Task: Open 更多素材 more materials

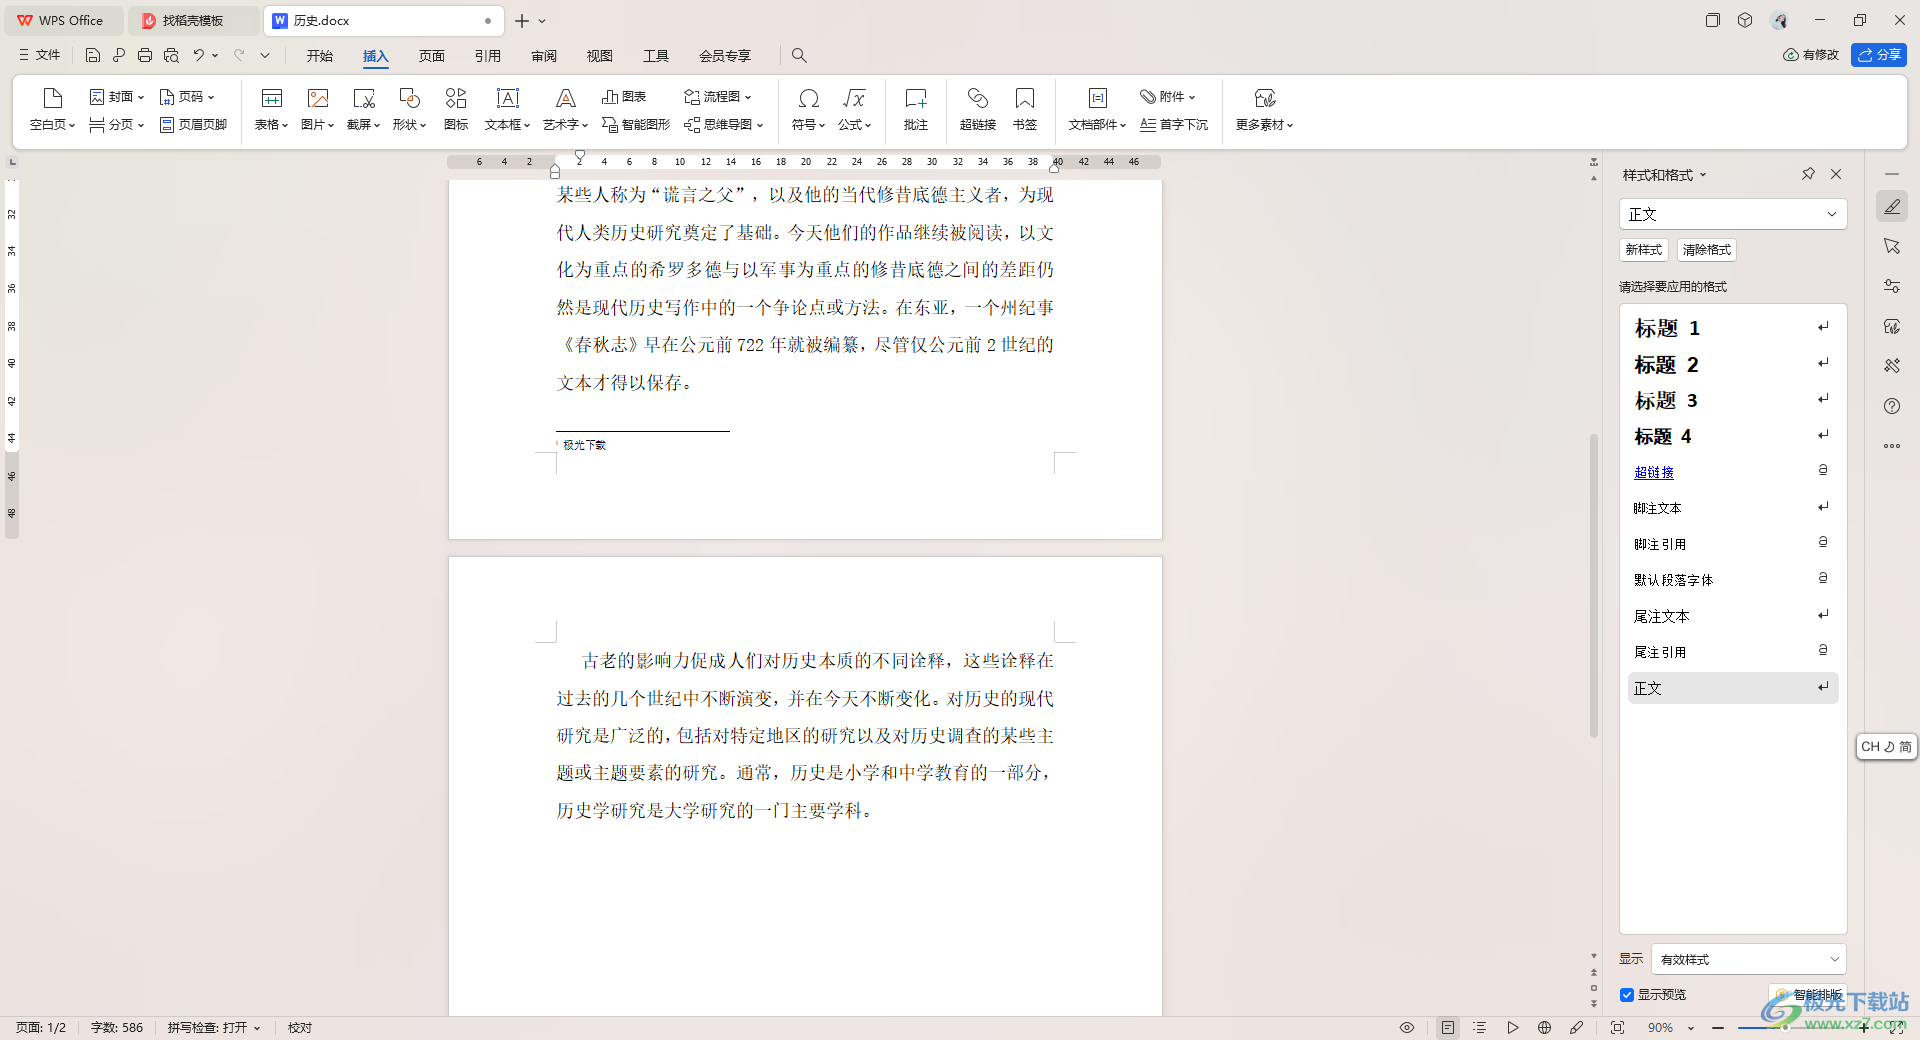Action: (x=1265, y=109)
